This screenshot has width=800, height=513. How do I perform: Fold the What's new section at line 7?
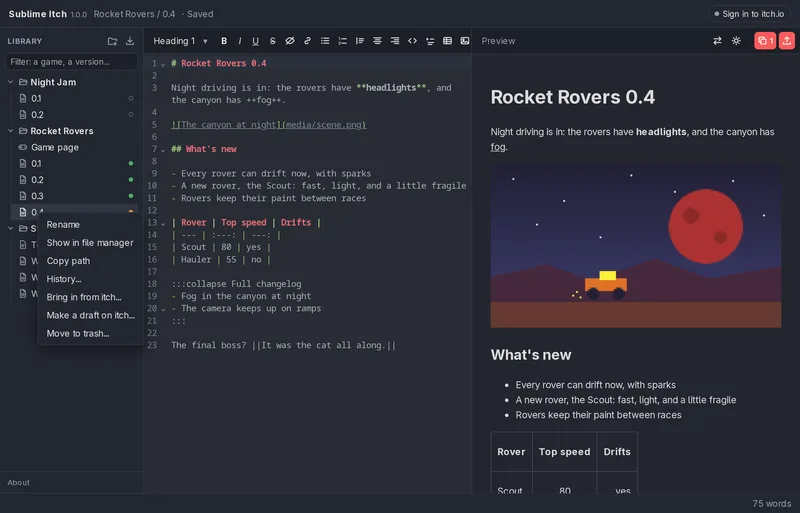point(163,150)
